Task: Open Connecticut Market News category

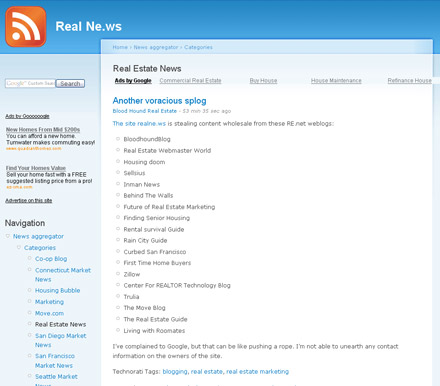Action: tap(63, 275)
